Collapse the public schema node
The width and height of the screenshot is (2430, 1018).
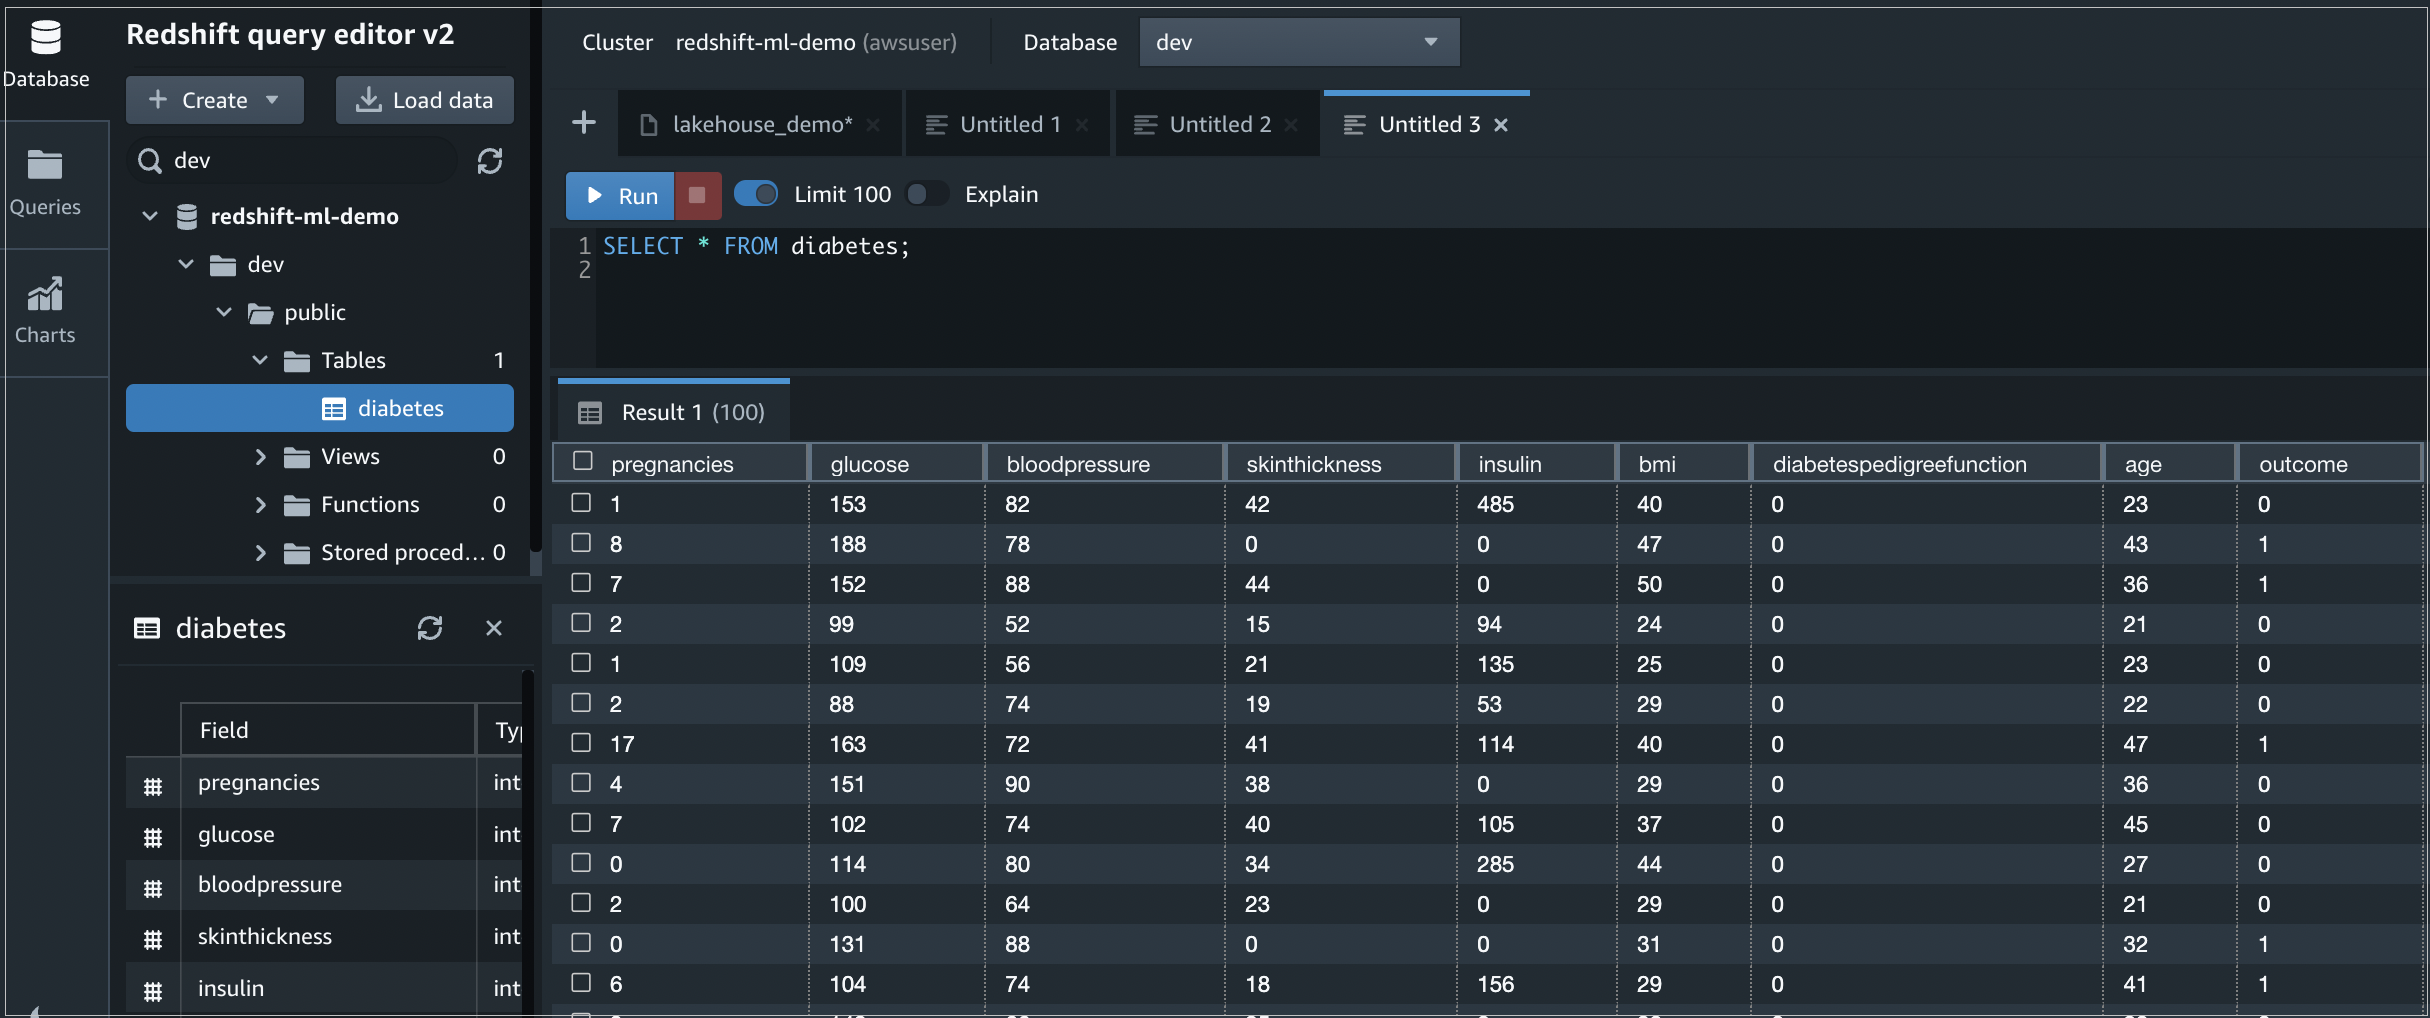point(224,312)
